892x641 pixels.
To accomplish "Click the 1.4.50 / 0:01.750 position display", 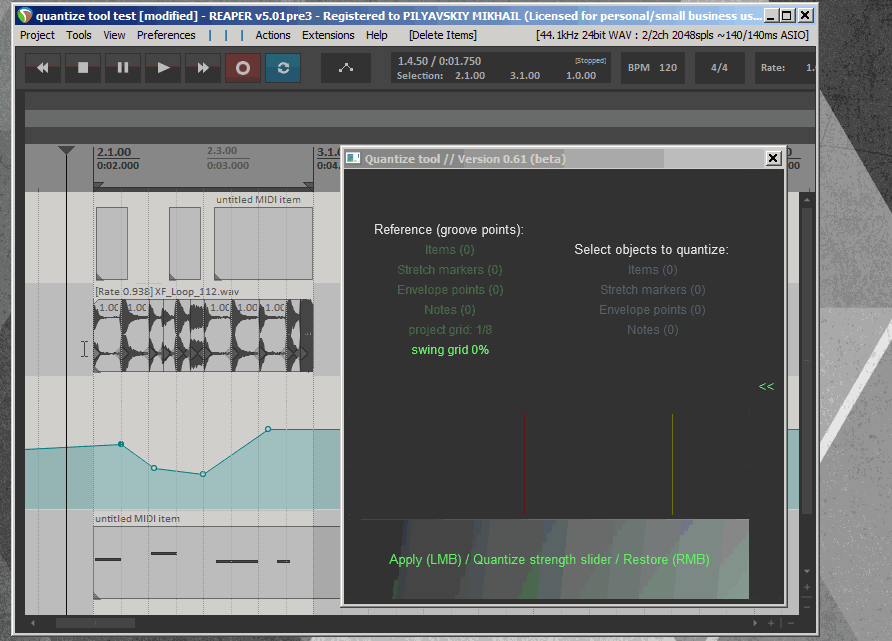I will (439, 61).
